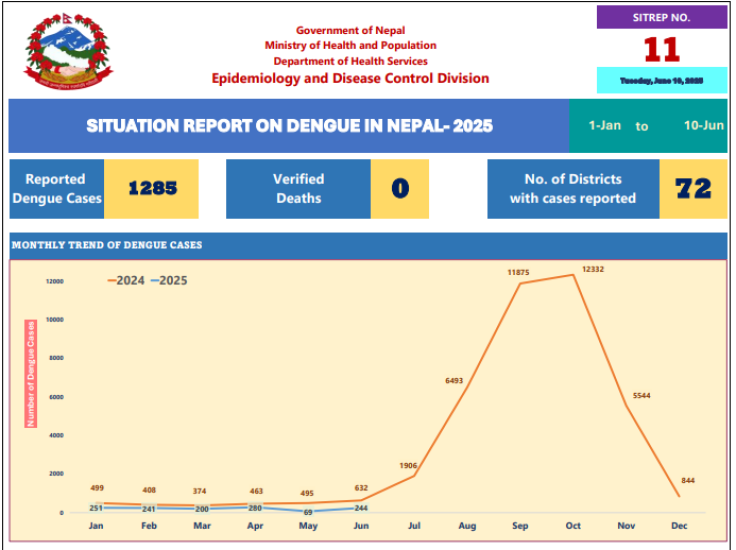Viewport: 736px width, 550px height.
Task: Click the July data label 1906
Action: tap(408, 466)
